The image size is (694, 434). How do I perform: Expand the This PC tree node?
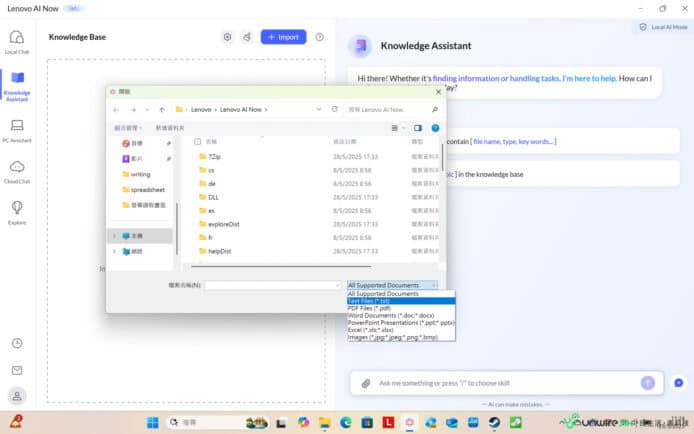click(x=114, y=236)
